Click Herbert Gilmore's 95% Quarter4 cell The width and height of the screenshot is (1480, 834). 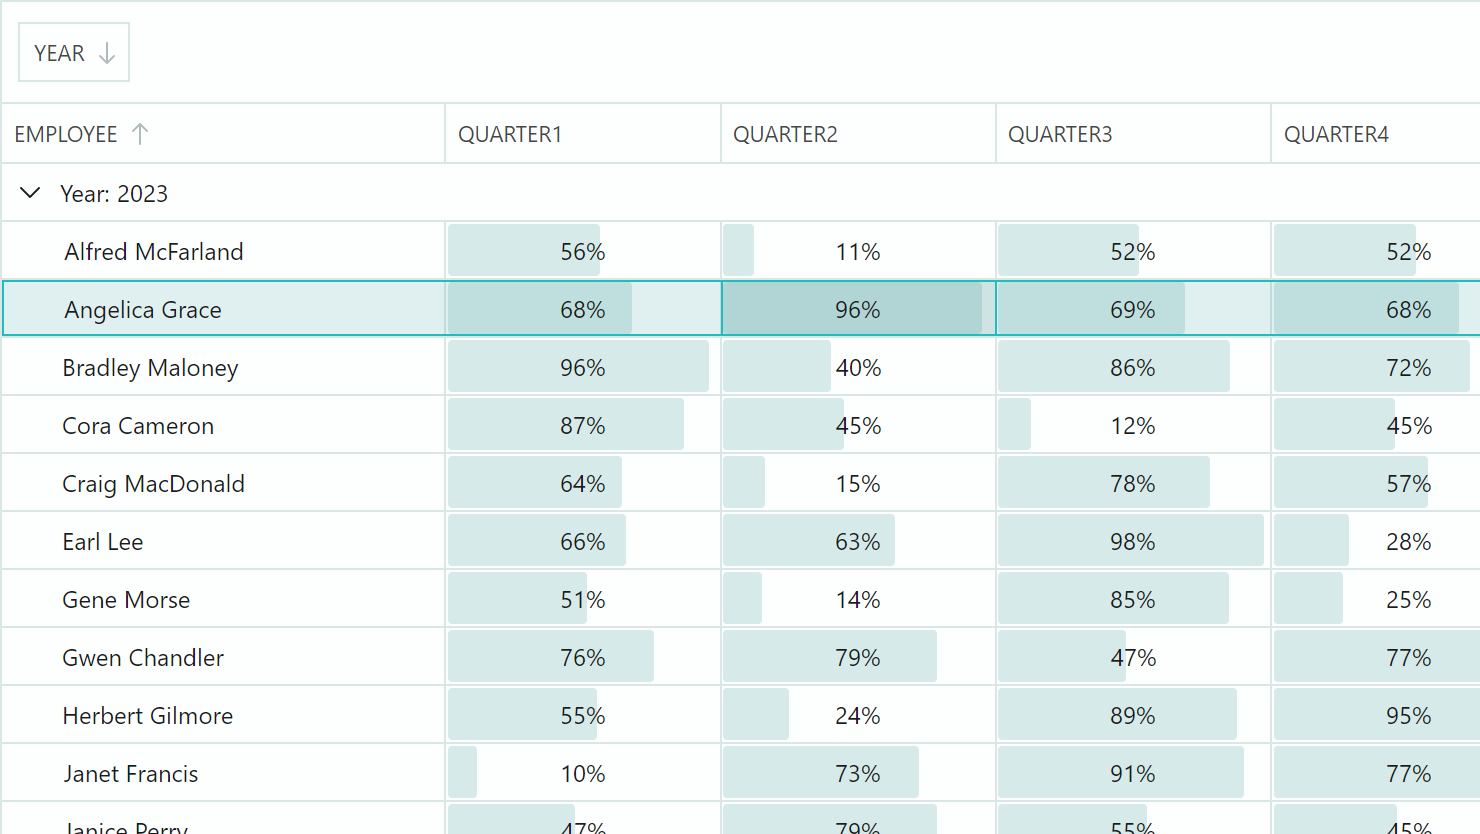(x=1408, y=716)
